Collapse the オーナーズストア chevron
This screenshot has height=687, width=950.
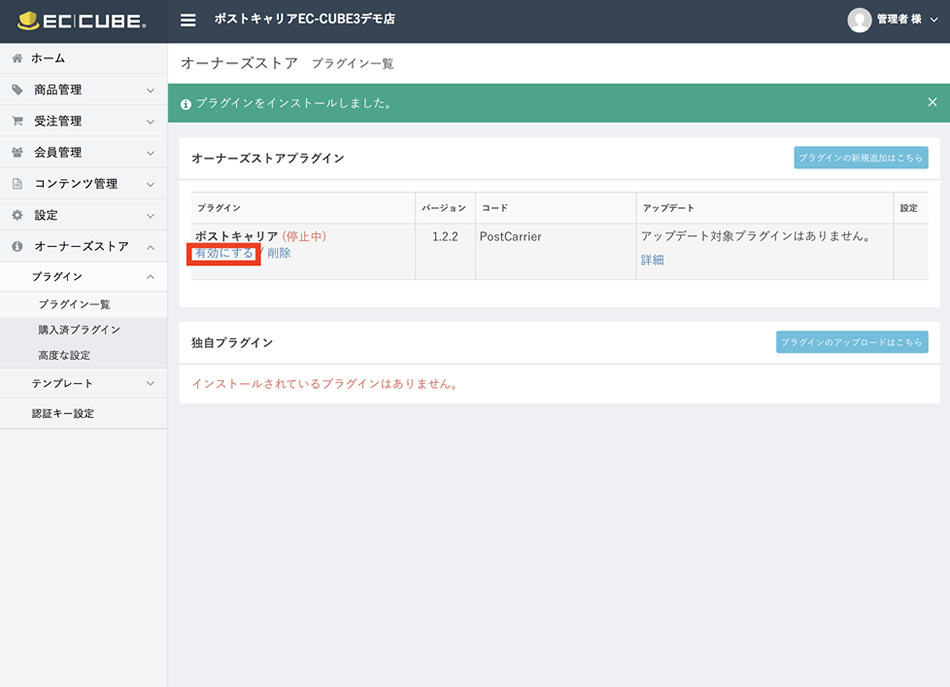pyautogui.click(x=150, y=247)
